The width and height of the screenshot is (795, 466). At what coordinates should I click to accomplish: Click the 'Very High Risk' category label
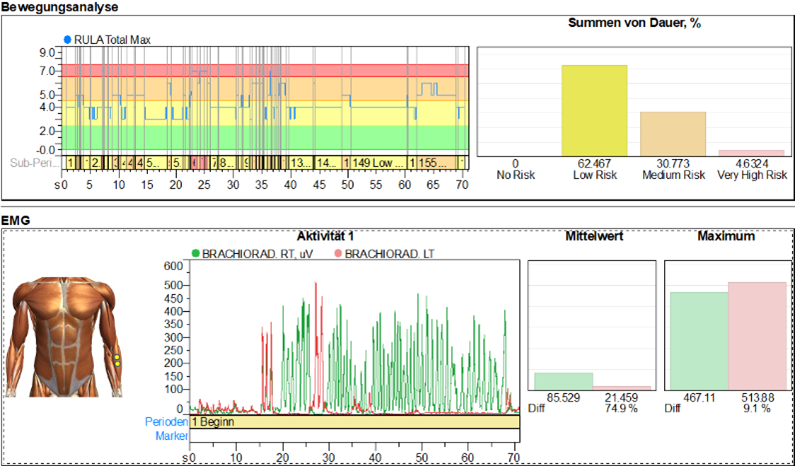click(752, 175)
